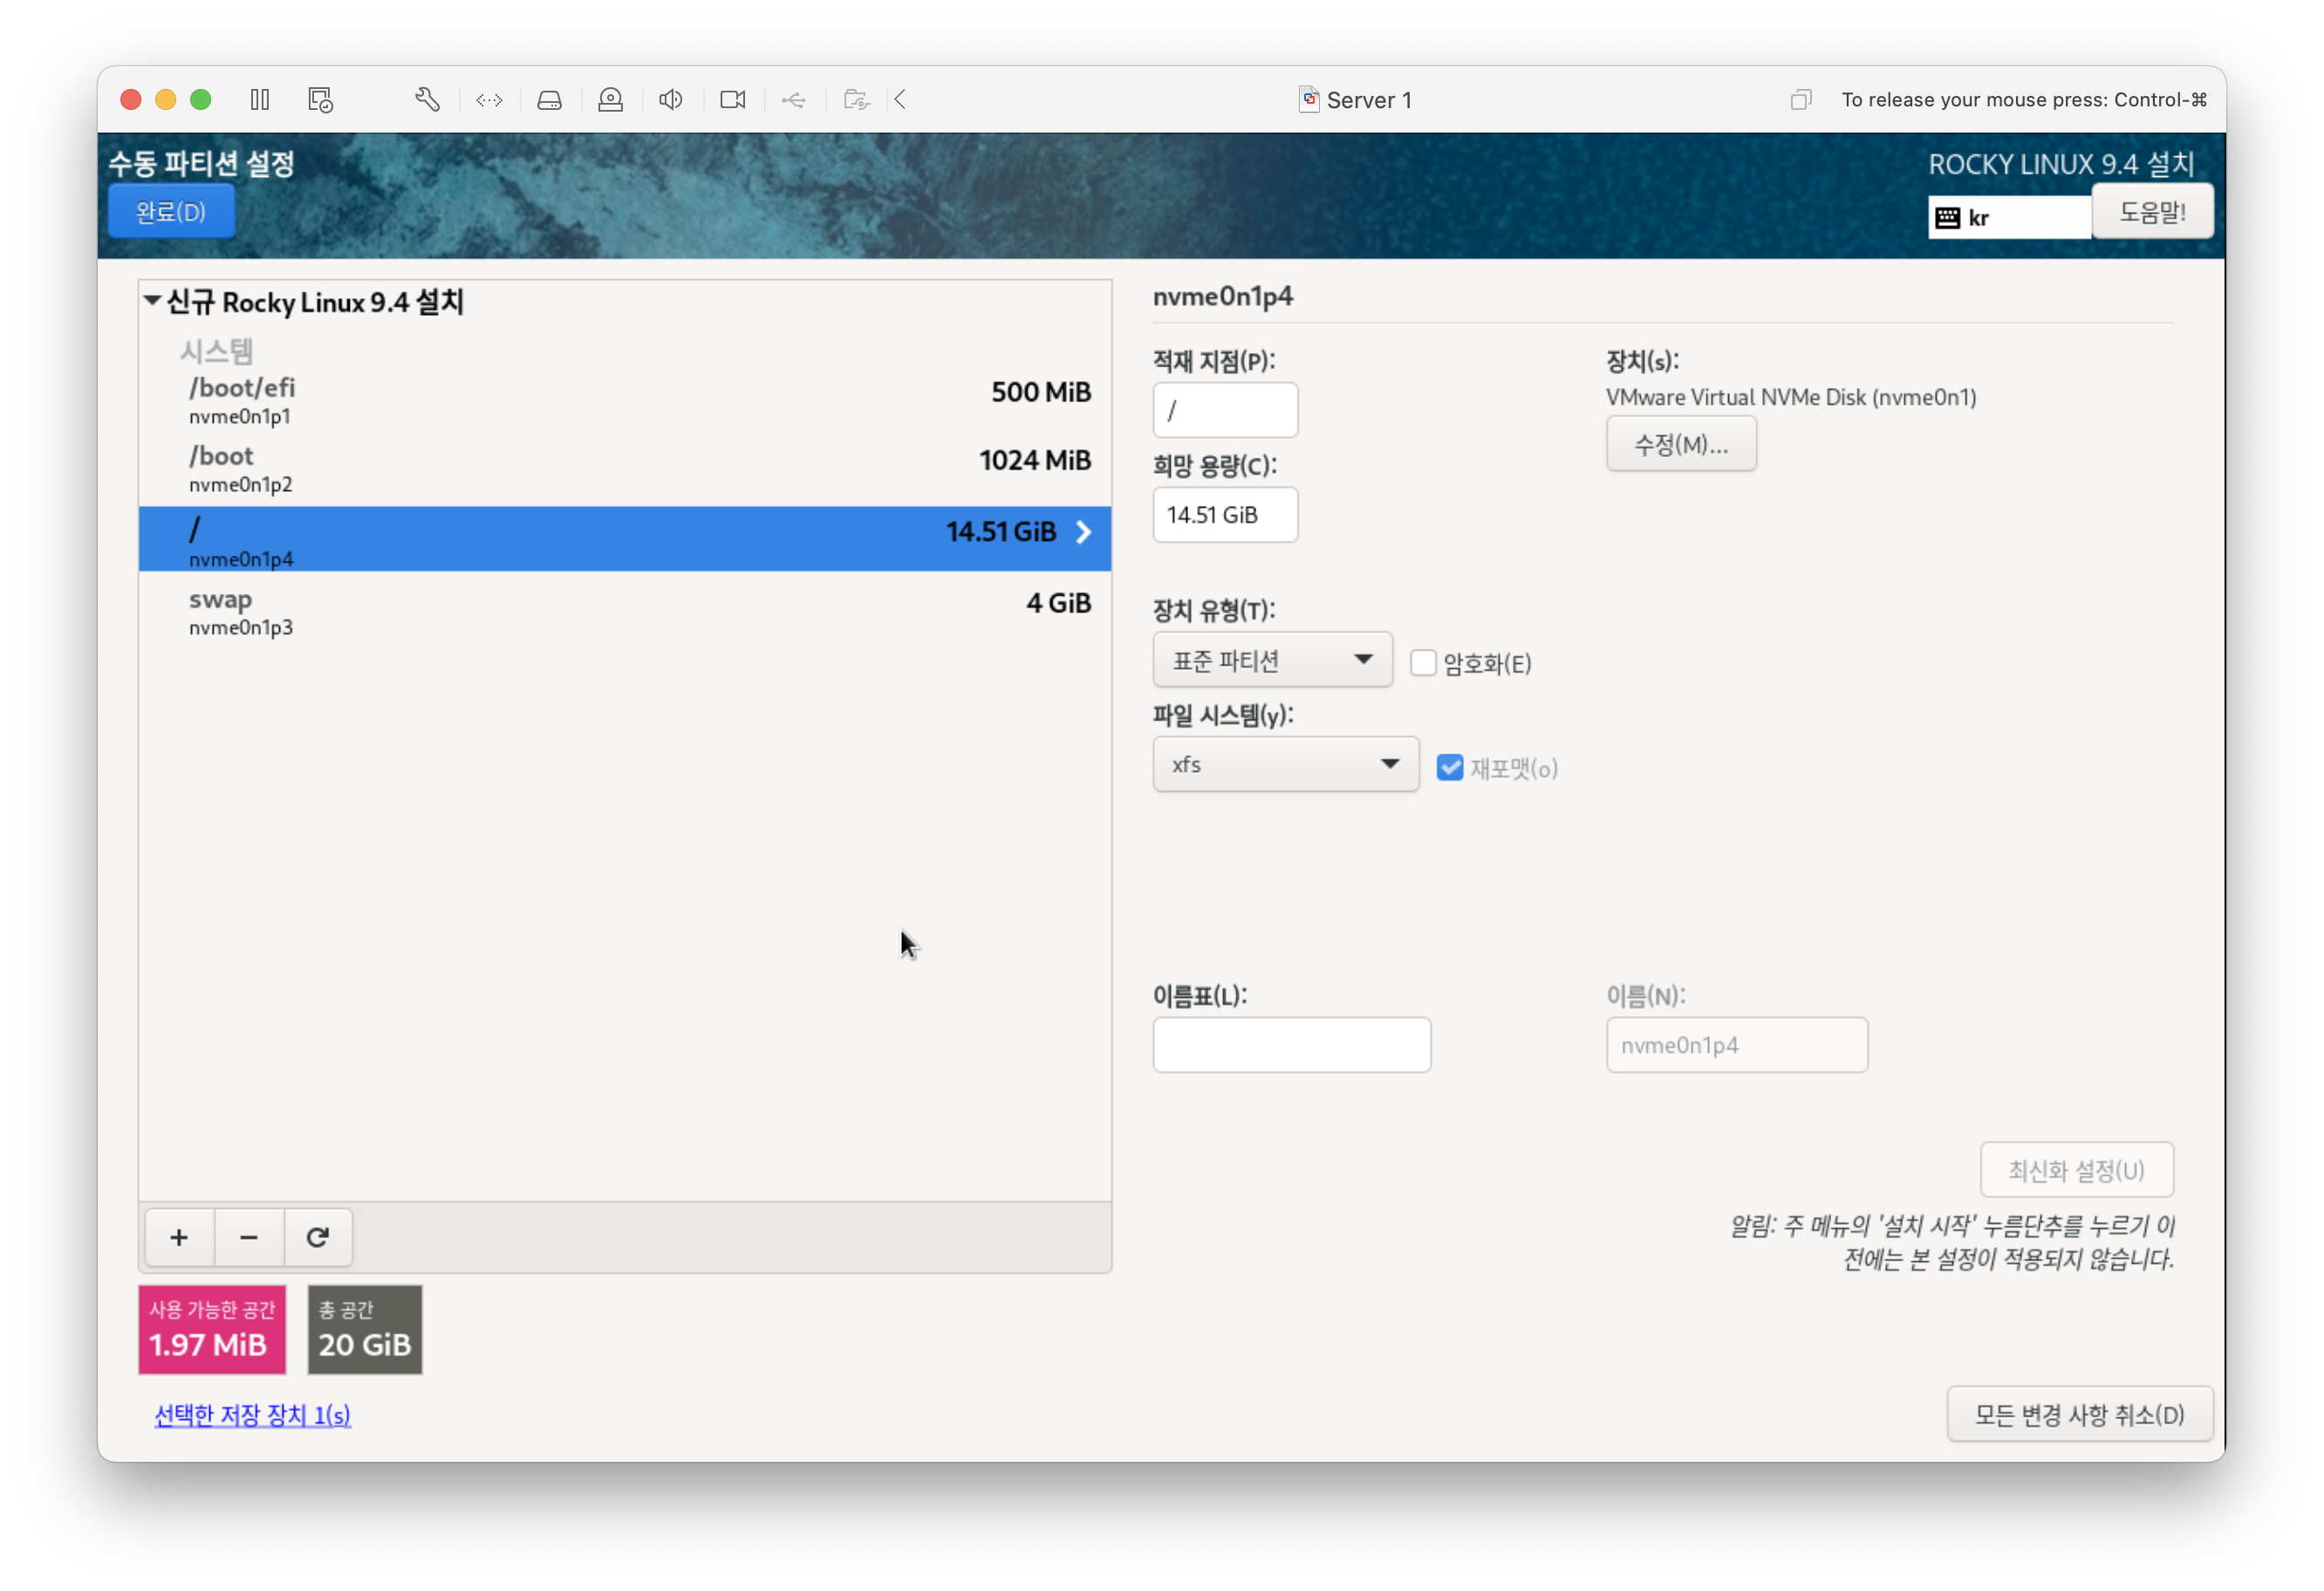
Task: Open the xfs file system dropdown
Action: click(1286, 765)
